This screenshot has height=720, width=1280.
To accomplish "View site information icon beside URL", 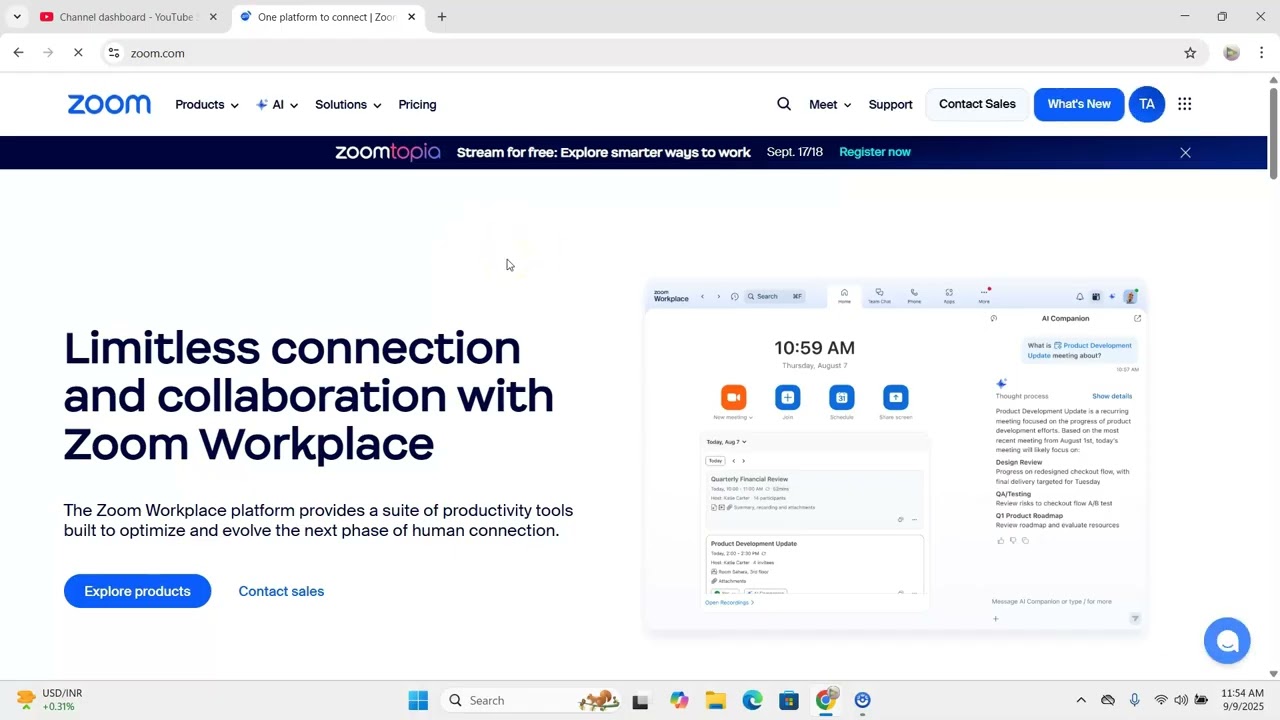I will pos(114,53).
